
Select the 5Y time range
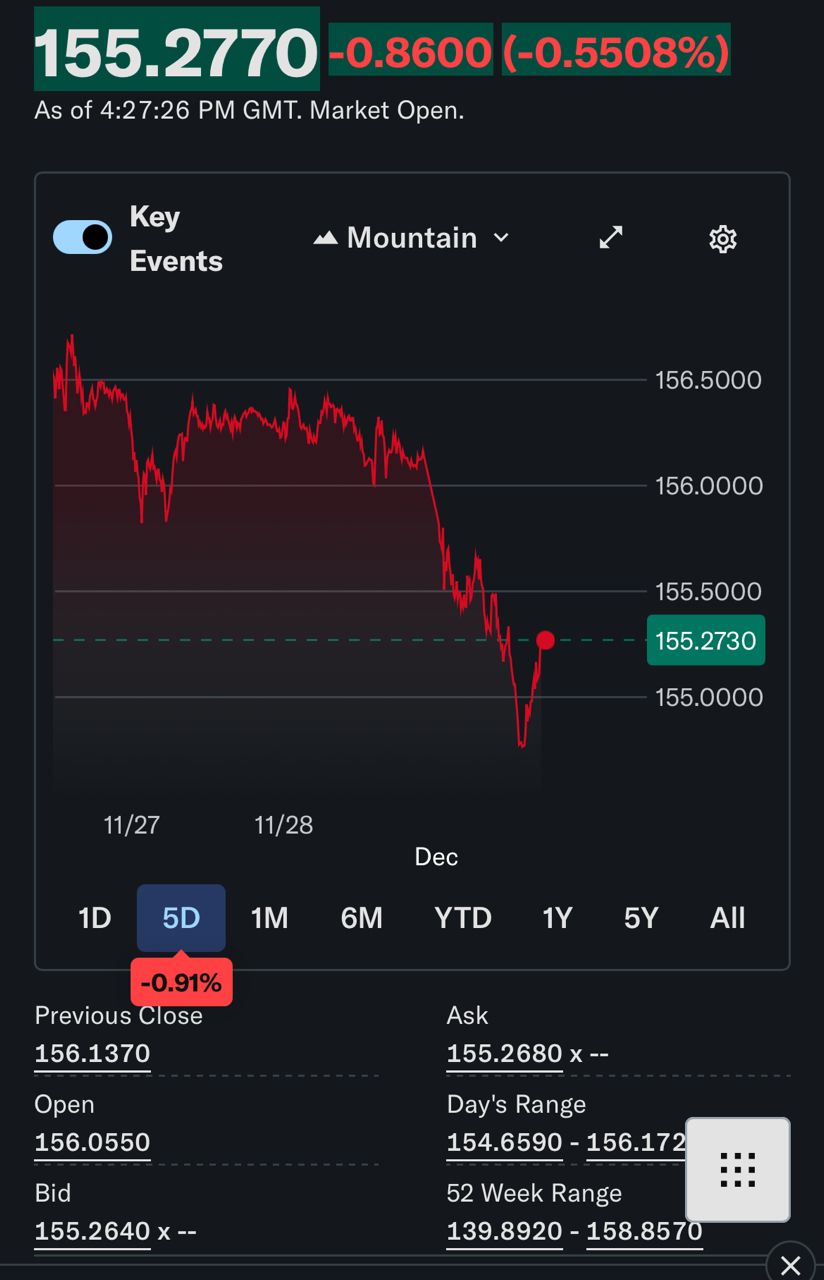pyautogui.click(x=641, y=918)
